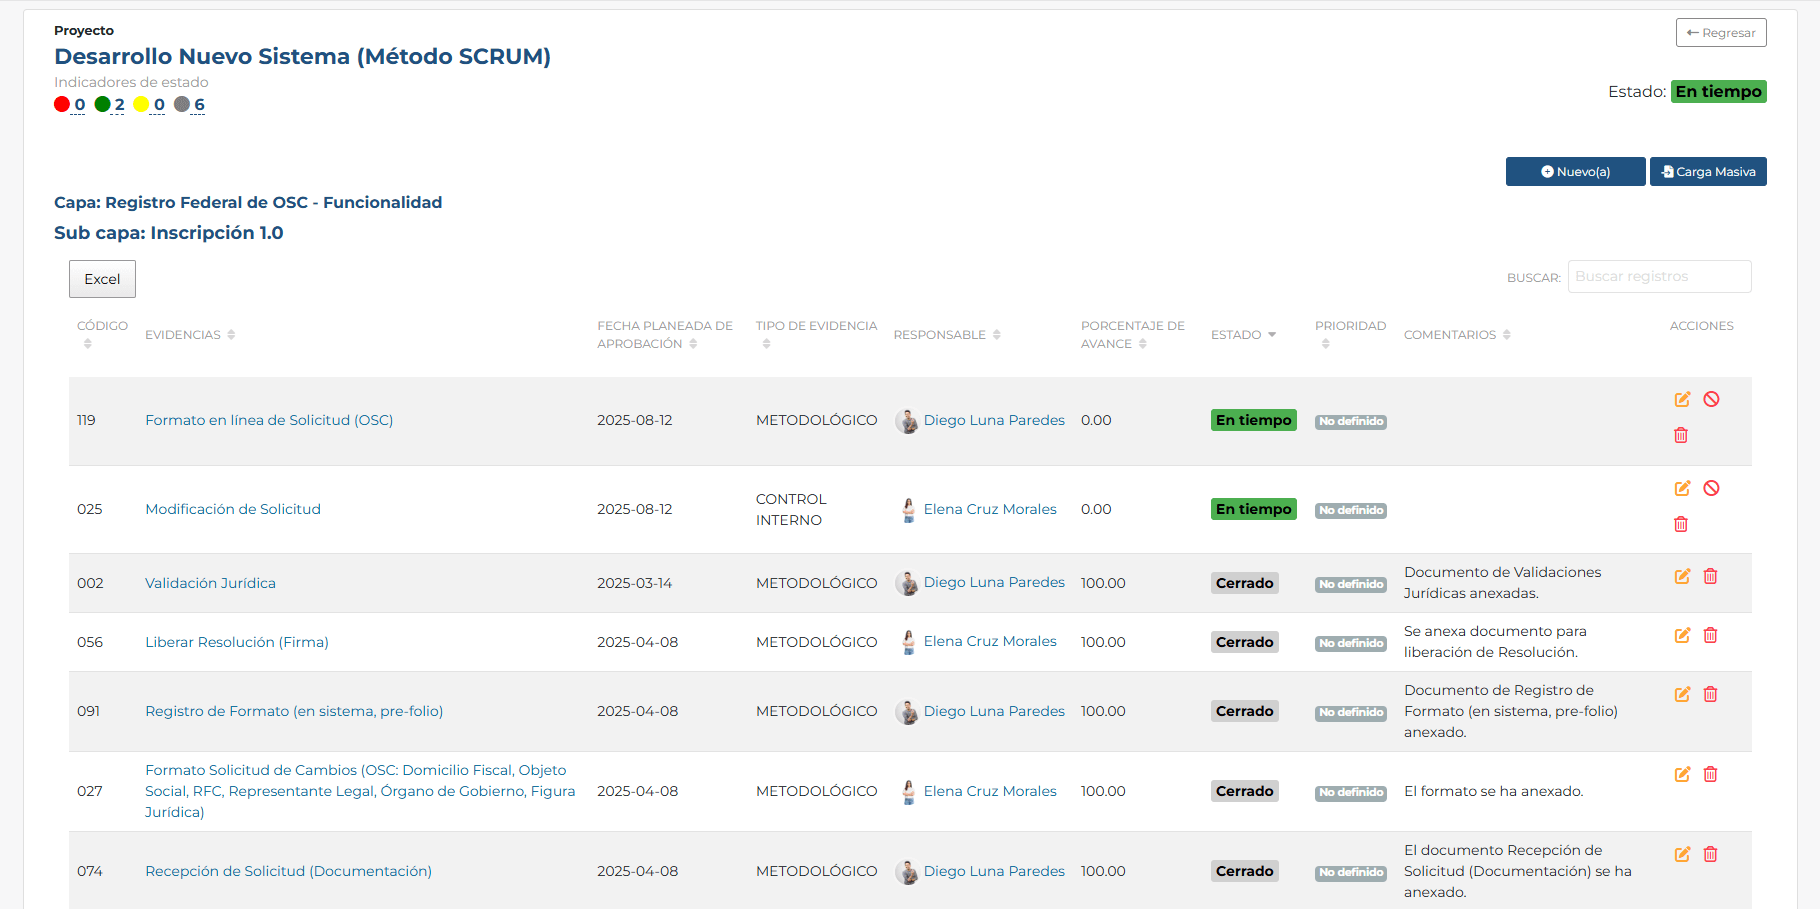Screen dimensions: 1820x909
Task: Open Carga Masiva upload
Action: [1708, 172]
